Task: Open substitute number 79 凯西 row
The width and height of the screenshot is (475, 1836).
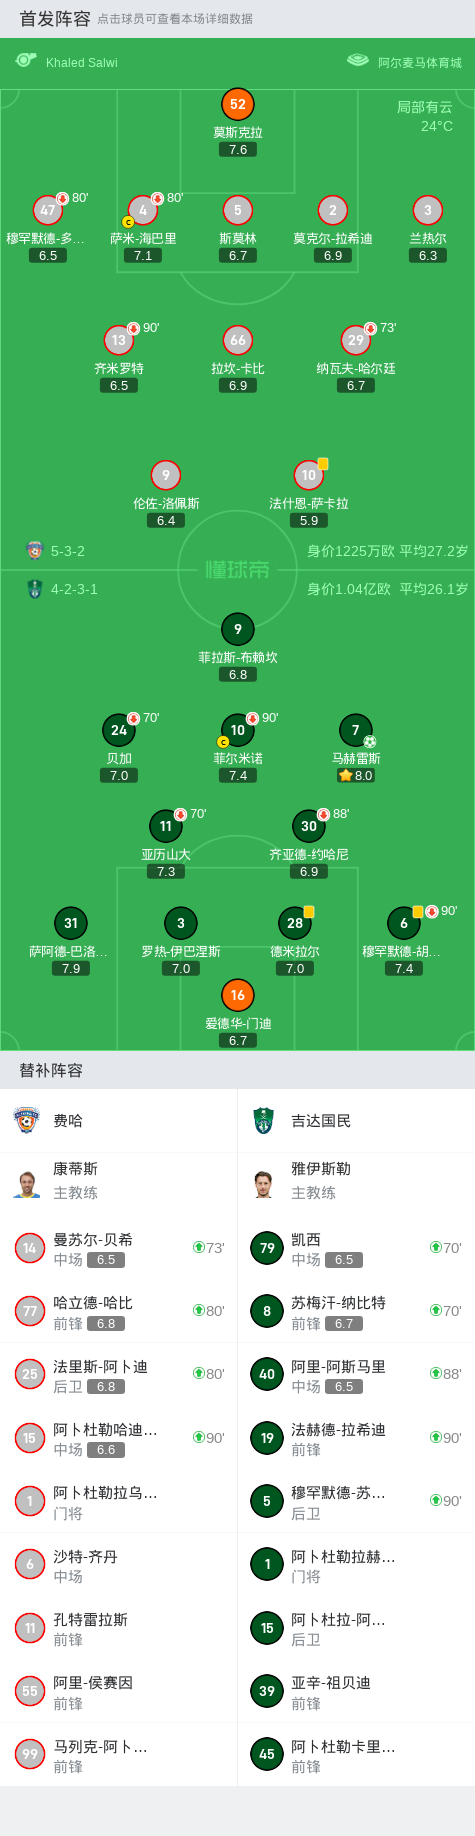Action: (x=356, y=1247)
